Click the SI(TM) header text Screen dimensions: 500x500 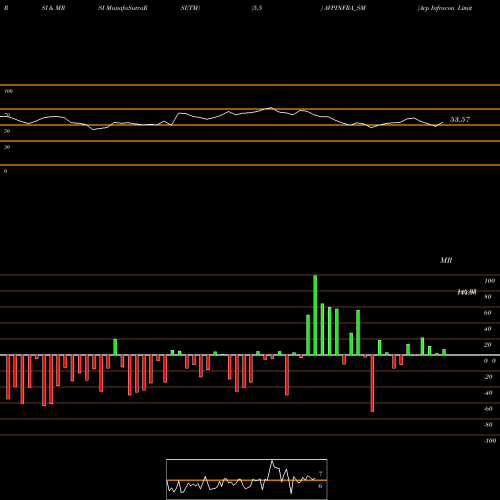click(x=190, y=8)
